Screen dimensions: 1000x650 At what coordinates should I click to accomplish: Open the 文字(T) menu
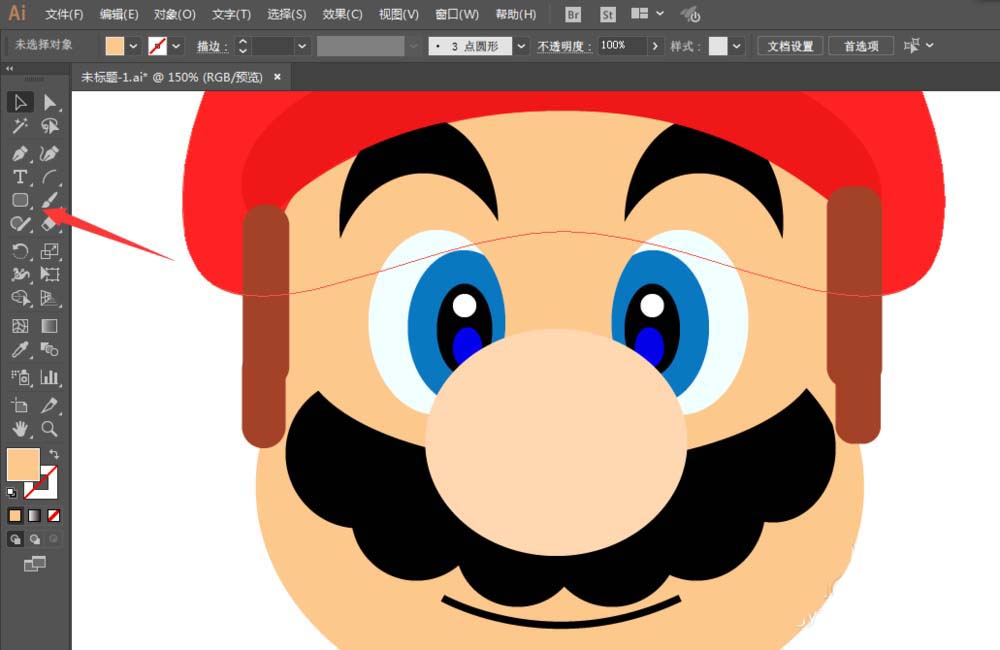(x=232, y=14)
